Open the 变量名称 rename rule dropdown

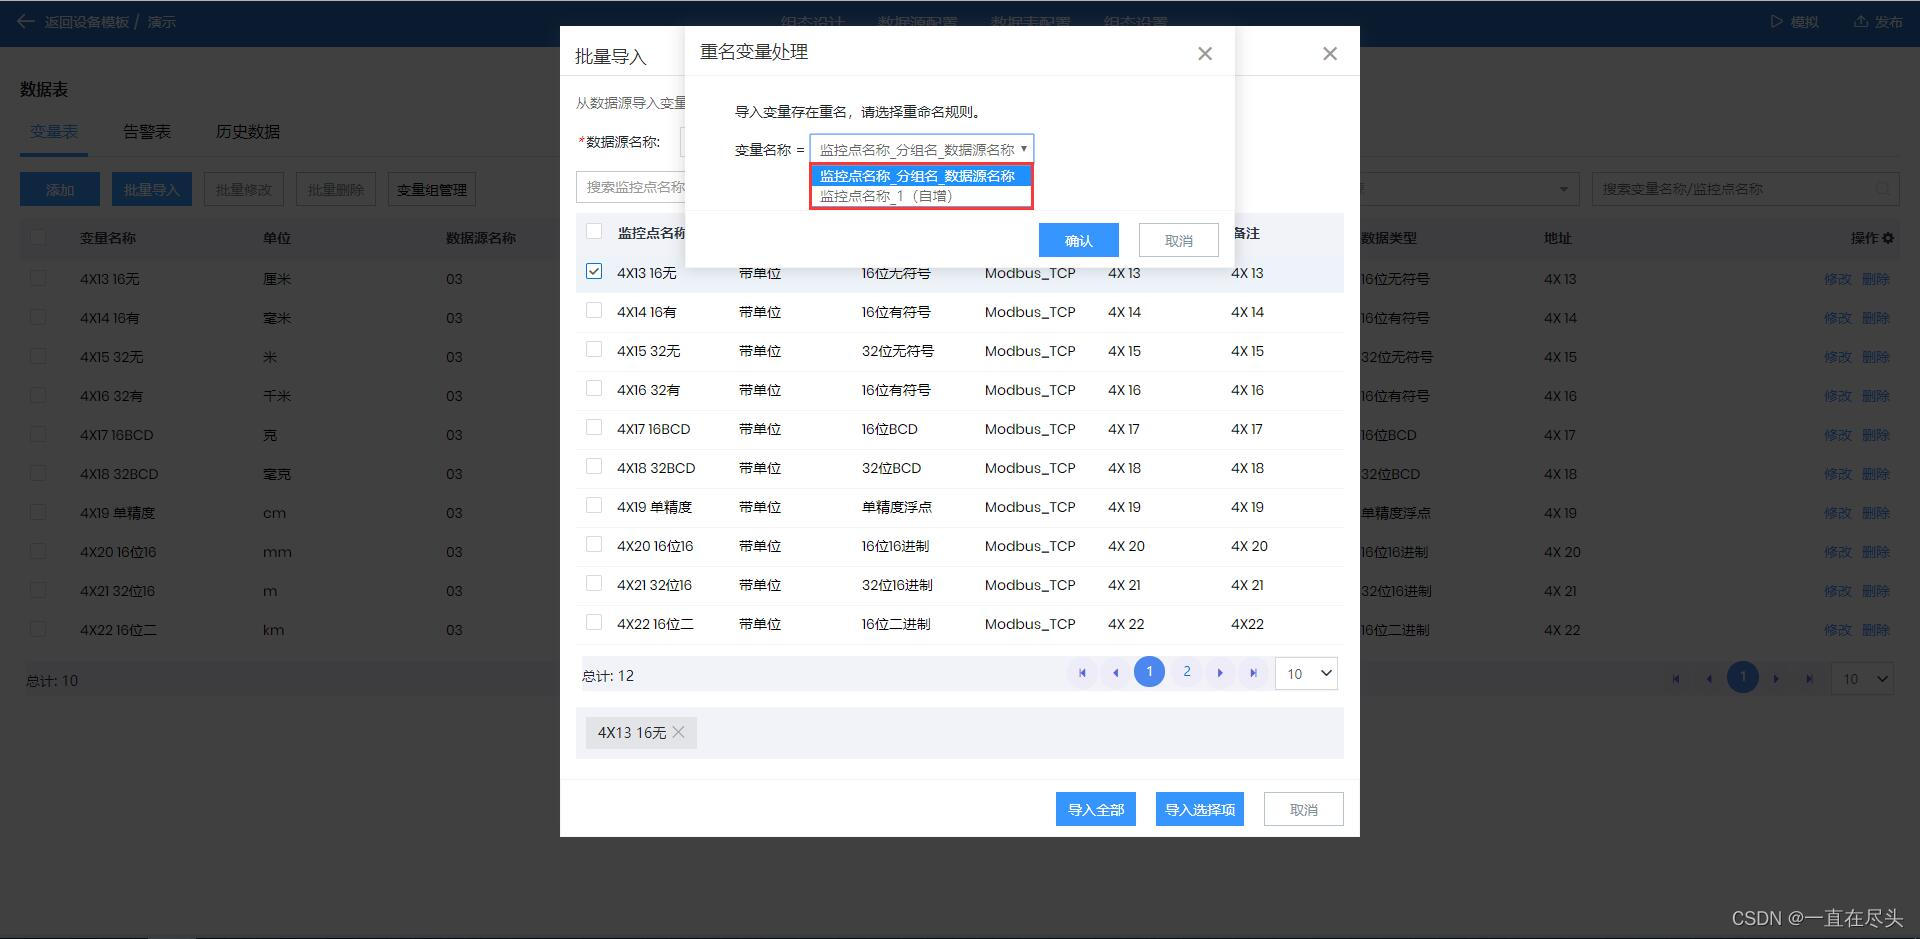921,149
